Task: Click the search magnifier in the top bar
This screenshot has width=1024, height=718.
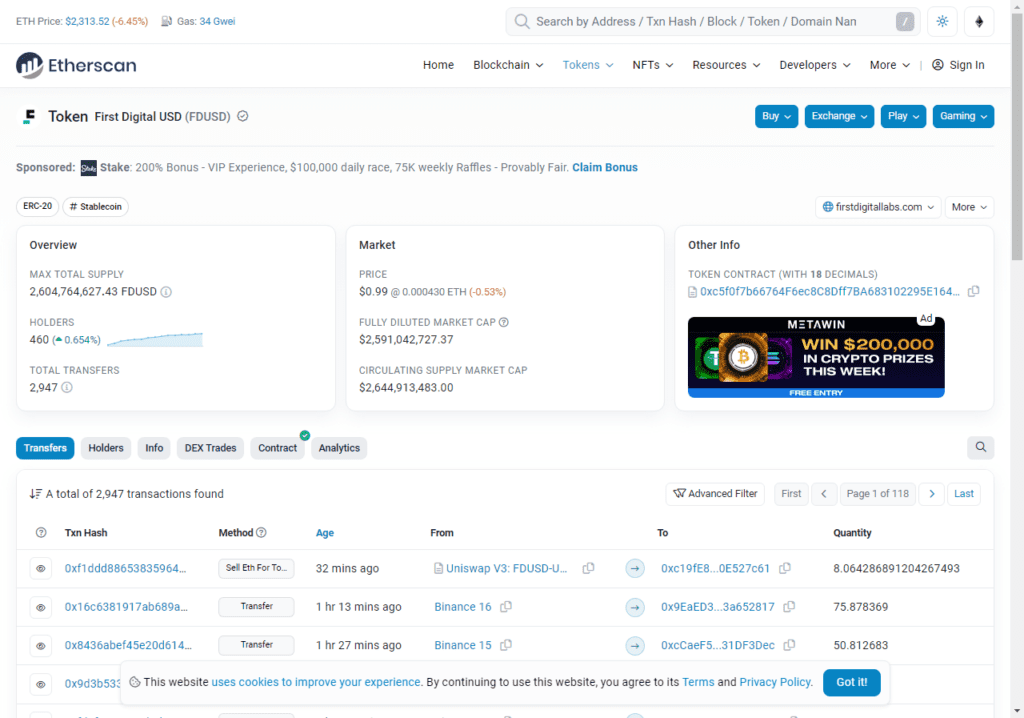Action: point(522,22)
